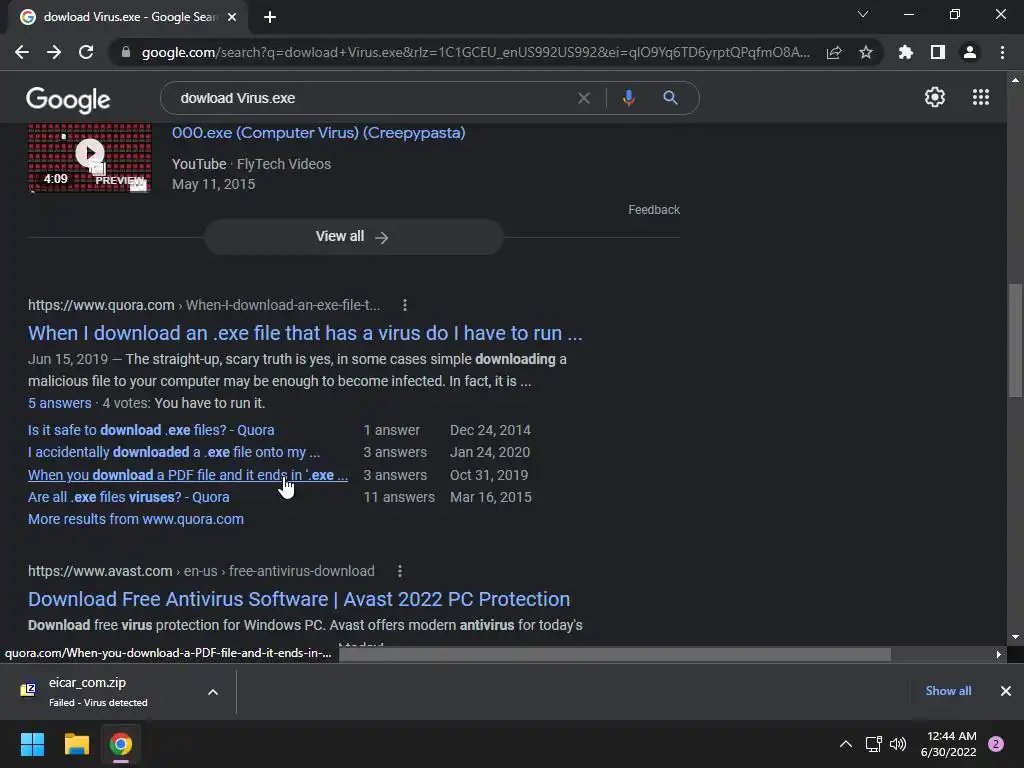Open 'More results from www.quora.com'
The width and height of the screenshot is (1024, 768).
[136, 519]
